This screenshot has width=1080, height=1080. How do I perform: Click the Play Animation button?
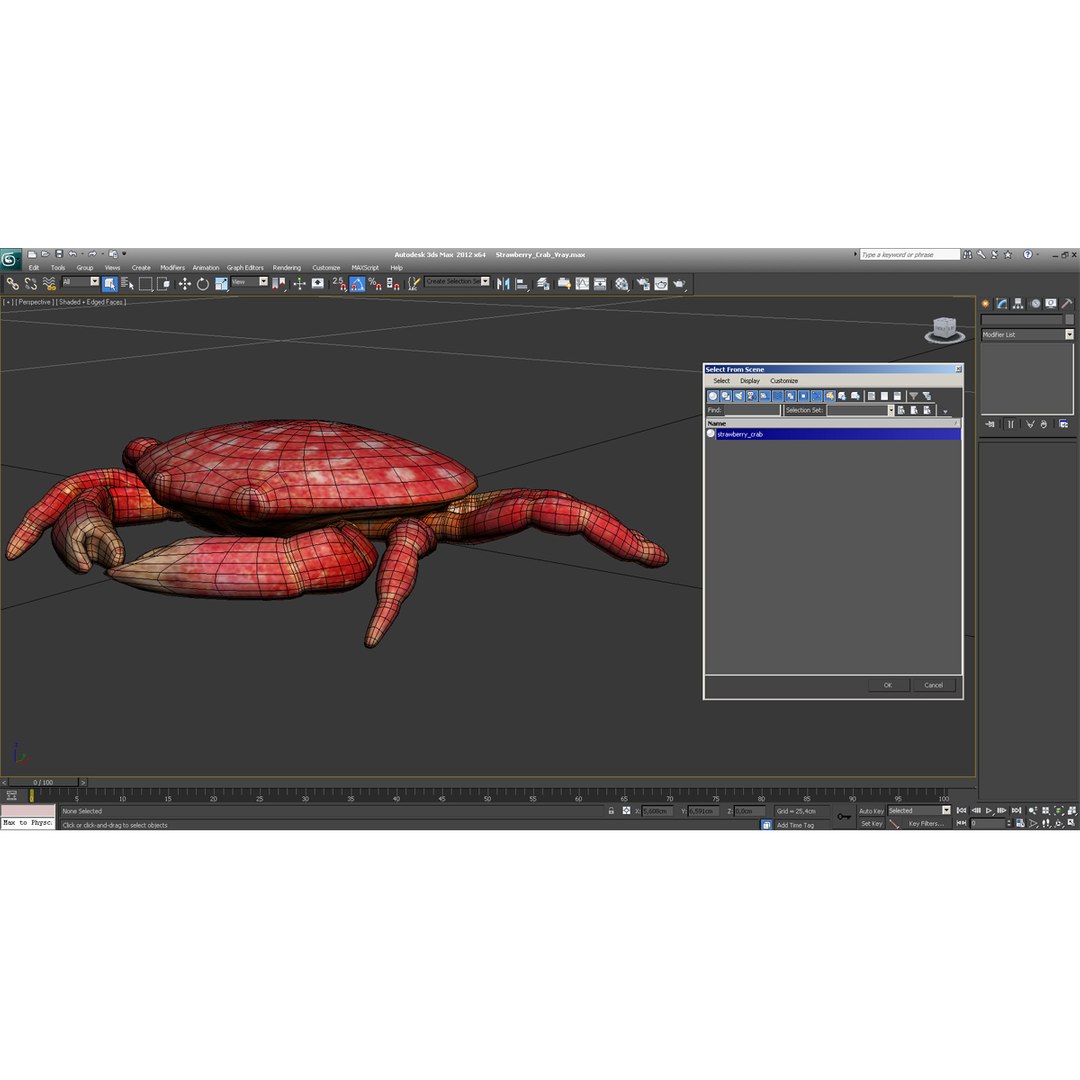coord(988,811)
